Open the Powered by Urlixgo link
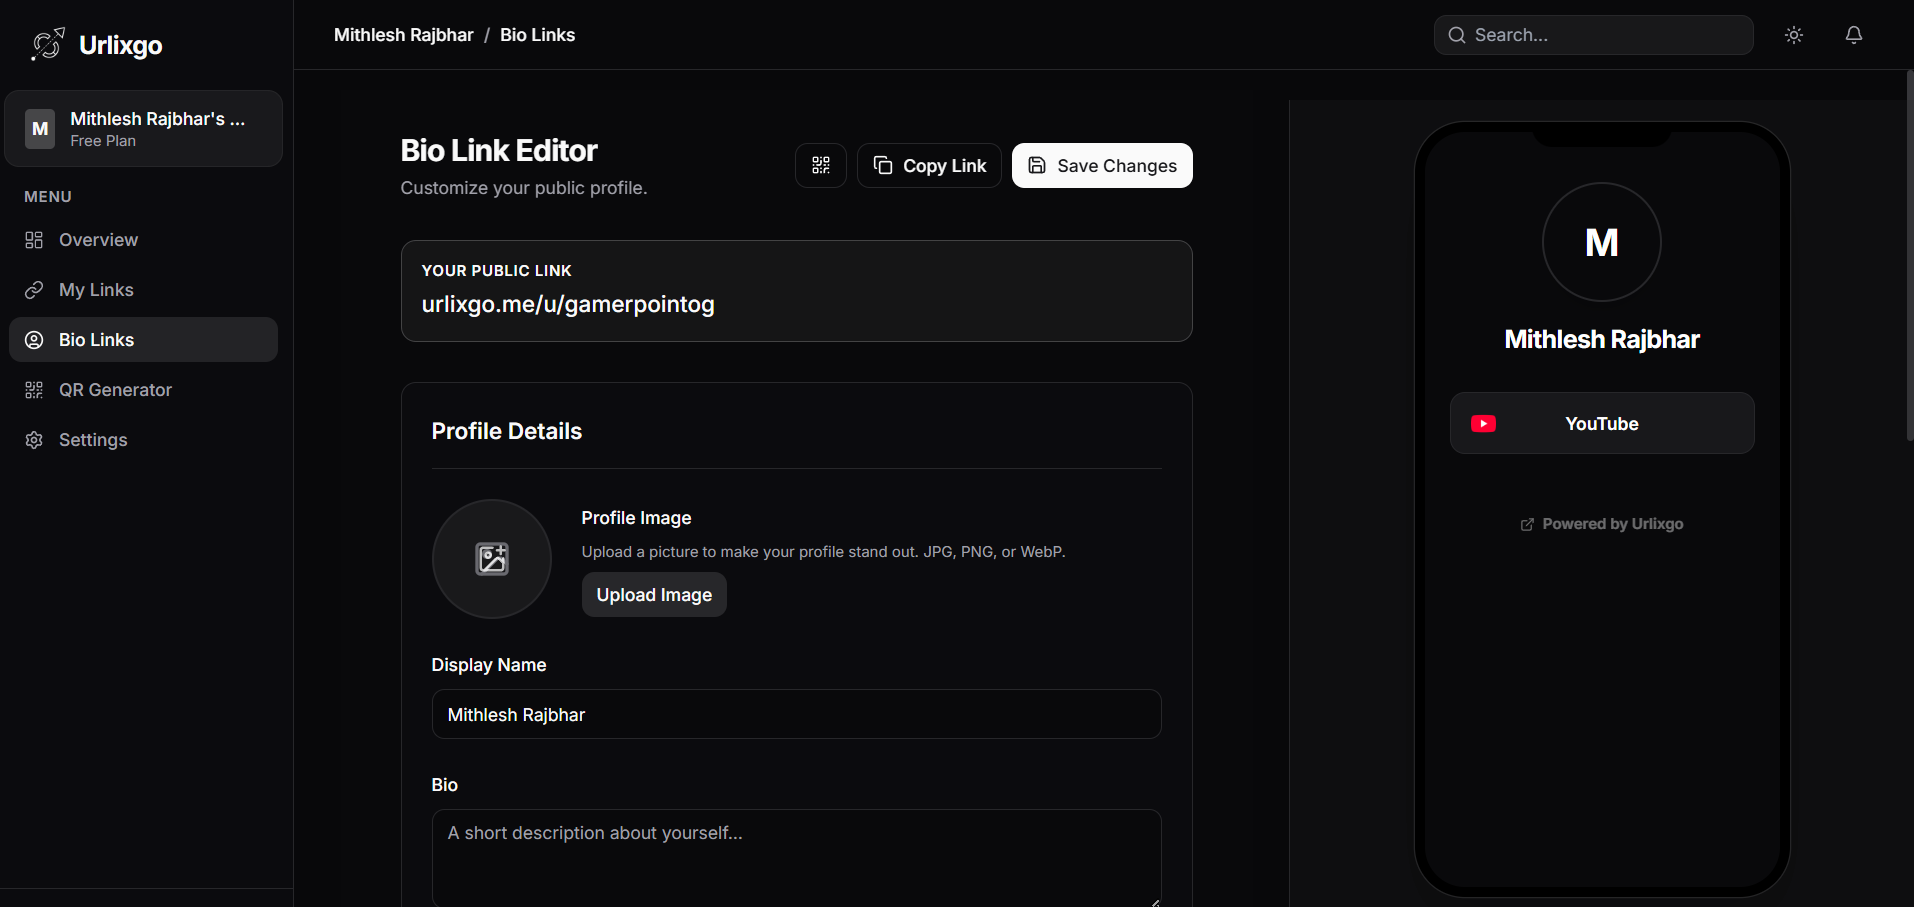 click(1602, 524)
